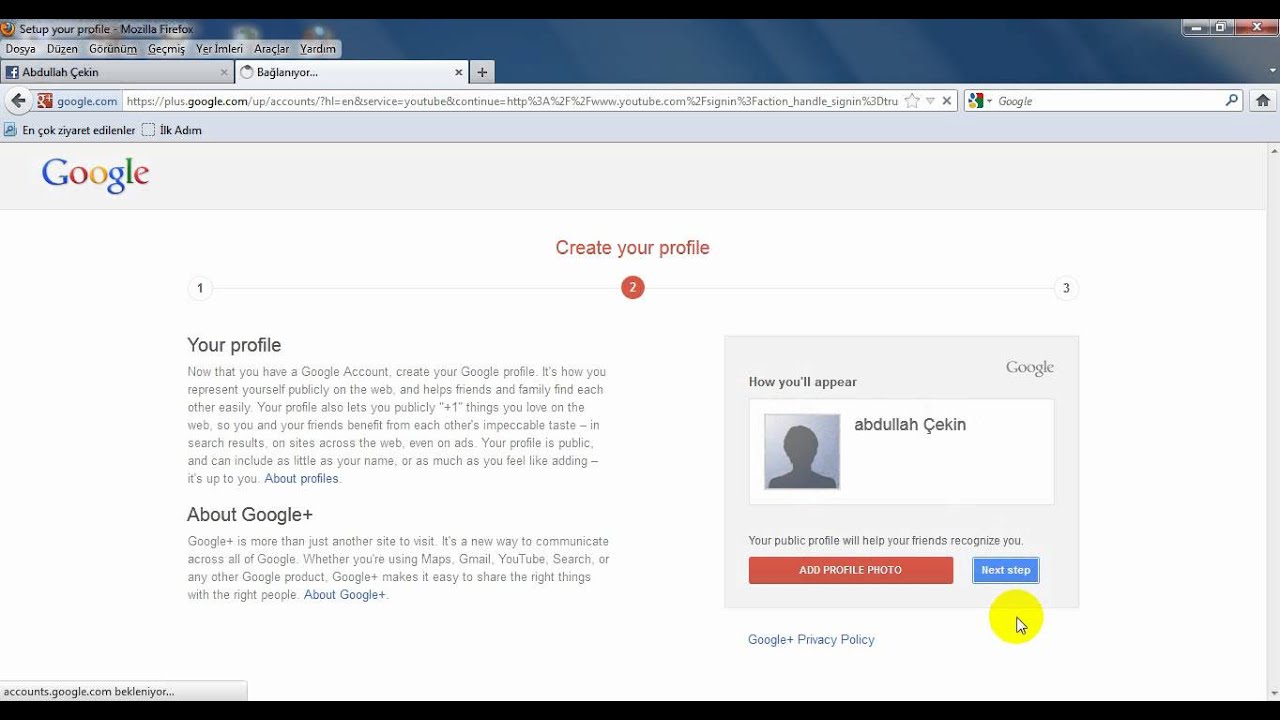
Task: Open the Google+ Privacy Policy link
Action: pos(811,640)
